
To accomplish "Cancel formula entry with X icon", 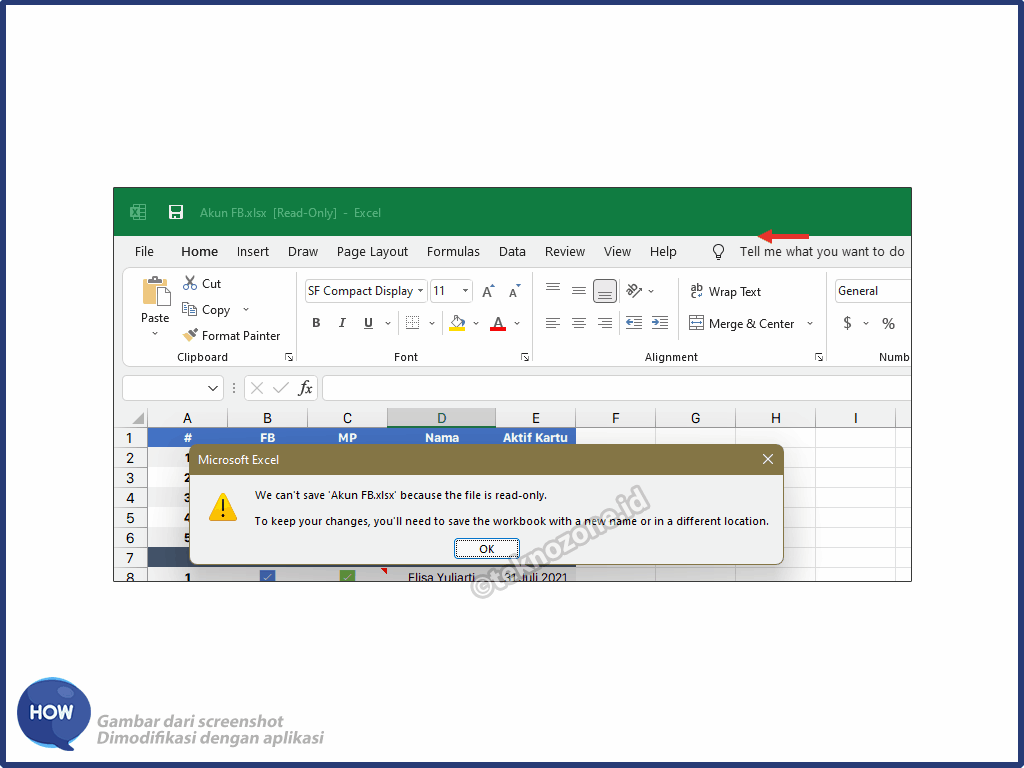I will [257, 388].
